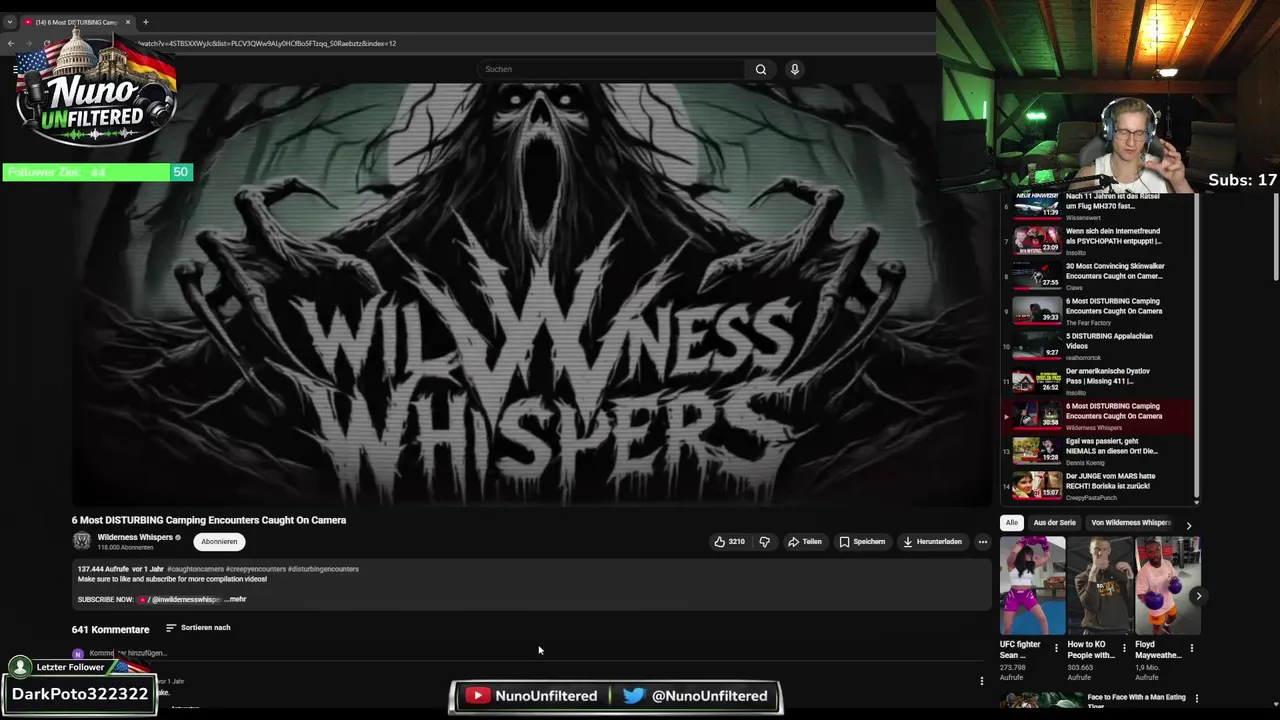Click the 641 Kommentare heading
Screen dimensions: 1280x720
[x=110, y=629]
